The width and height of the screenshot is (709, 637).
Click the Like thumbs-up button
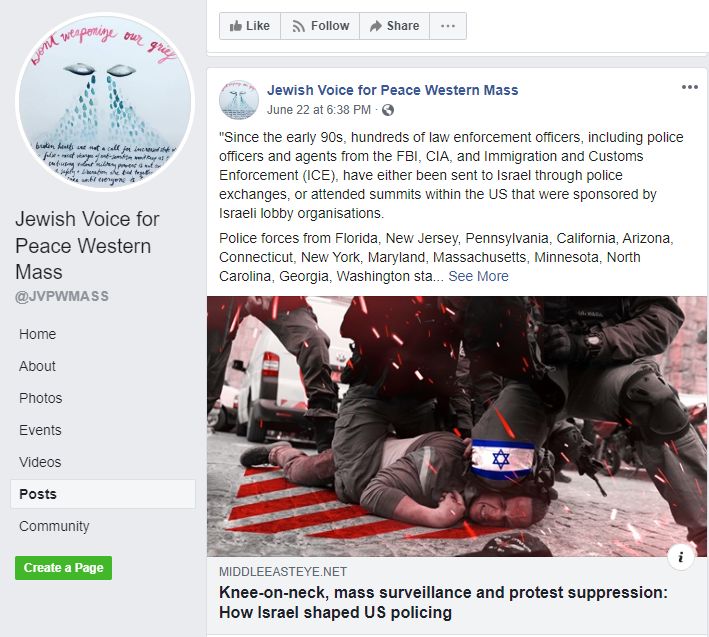(250, 26)
